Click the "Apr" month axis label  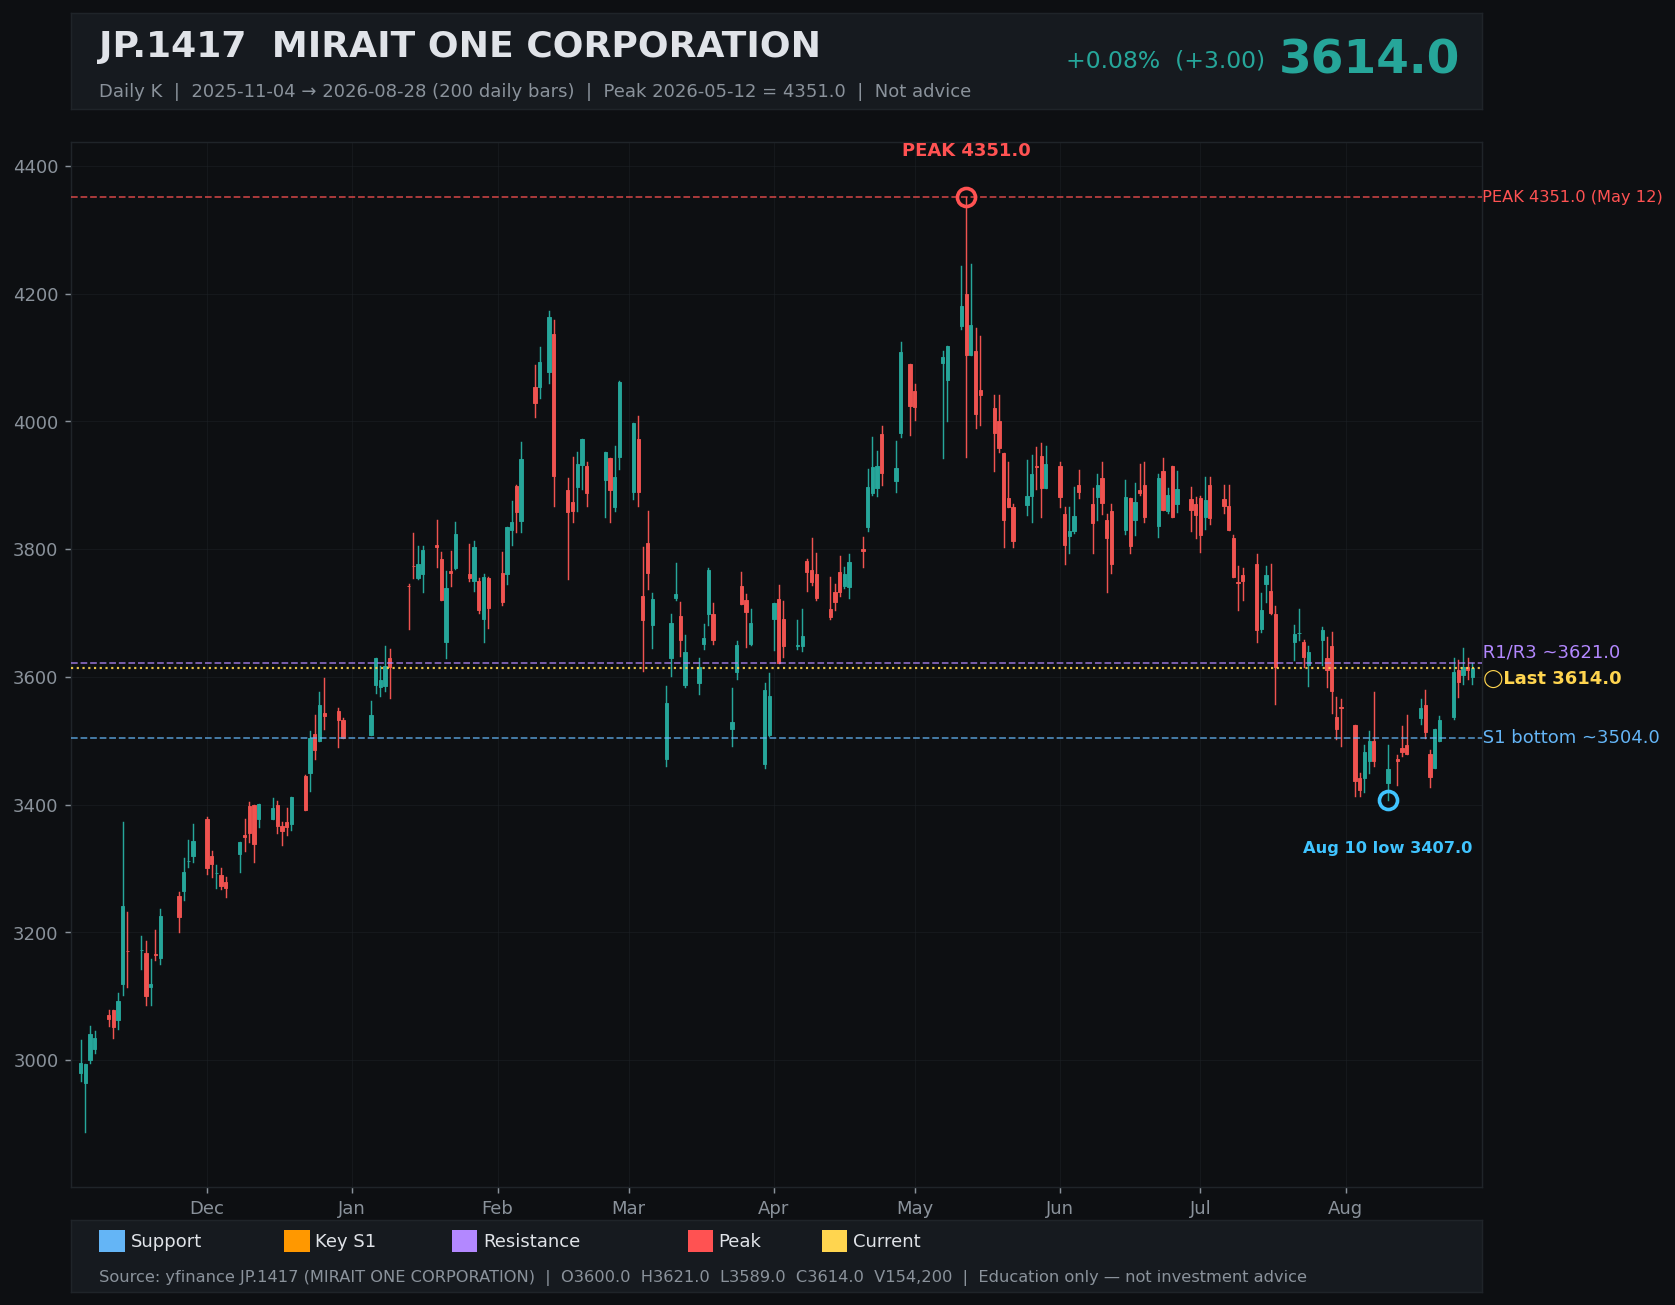[x=773, y=1208]
